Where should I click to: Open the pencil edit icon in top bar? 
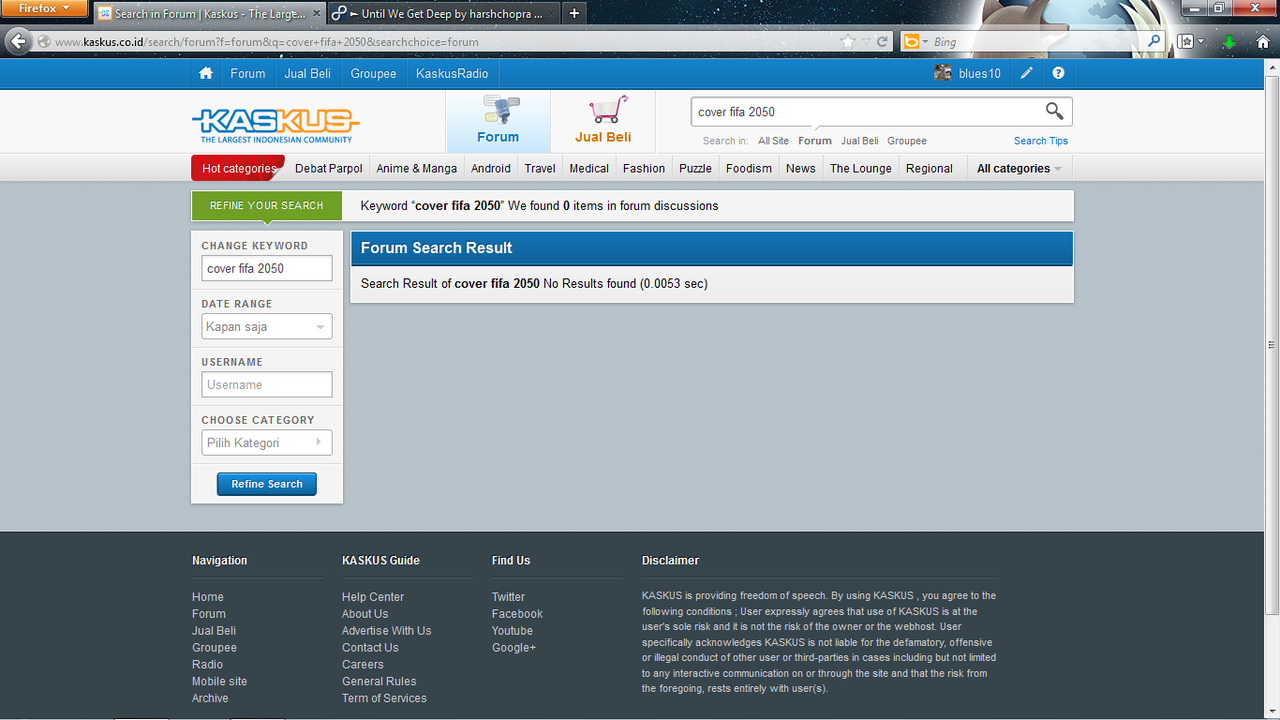[x=1027, y=73]
